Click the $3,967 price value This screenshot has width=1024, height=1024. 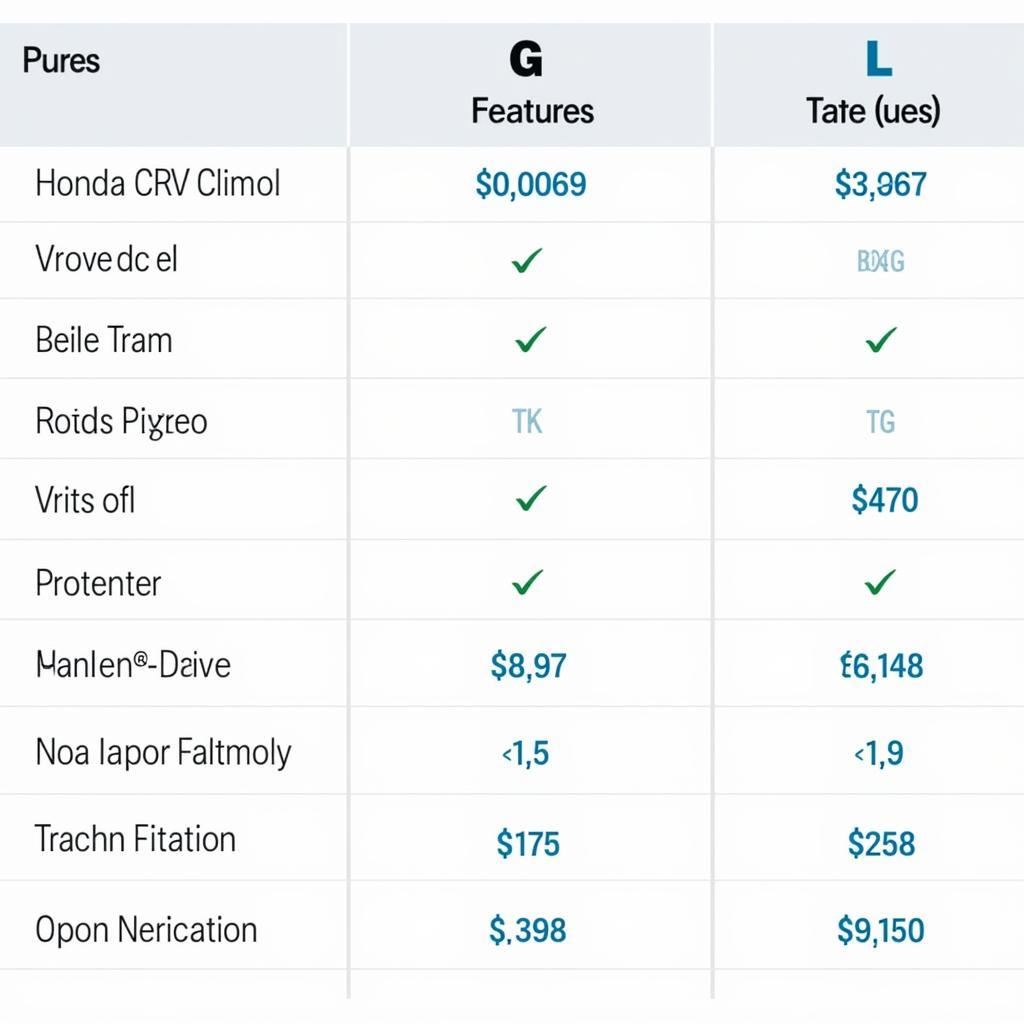(880, 184)
